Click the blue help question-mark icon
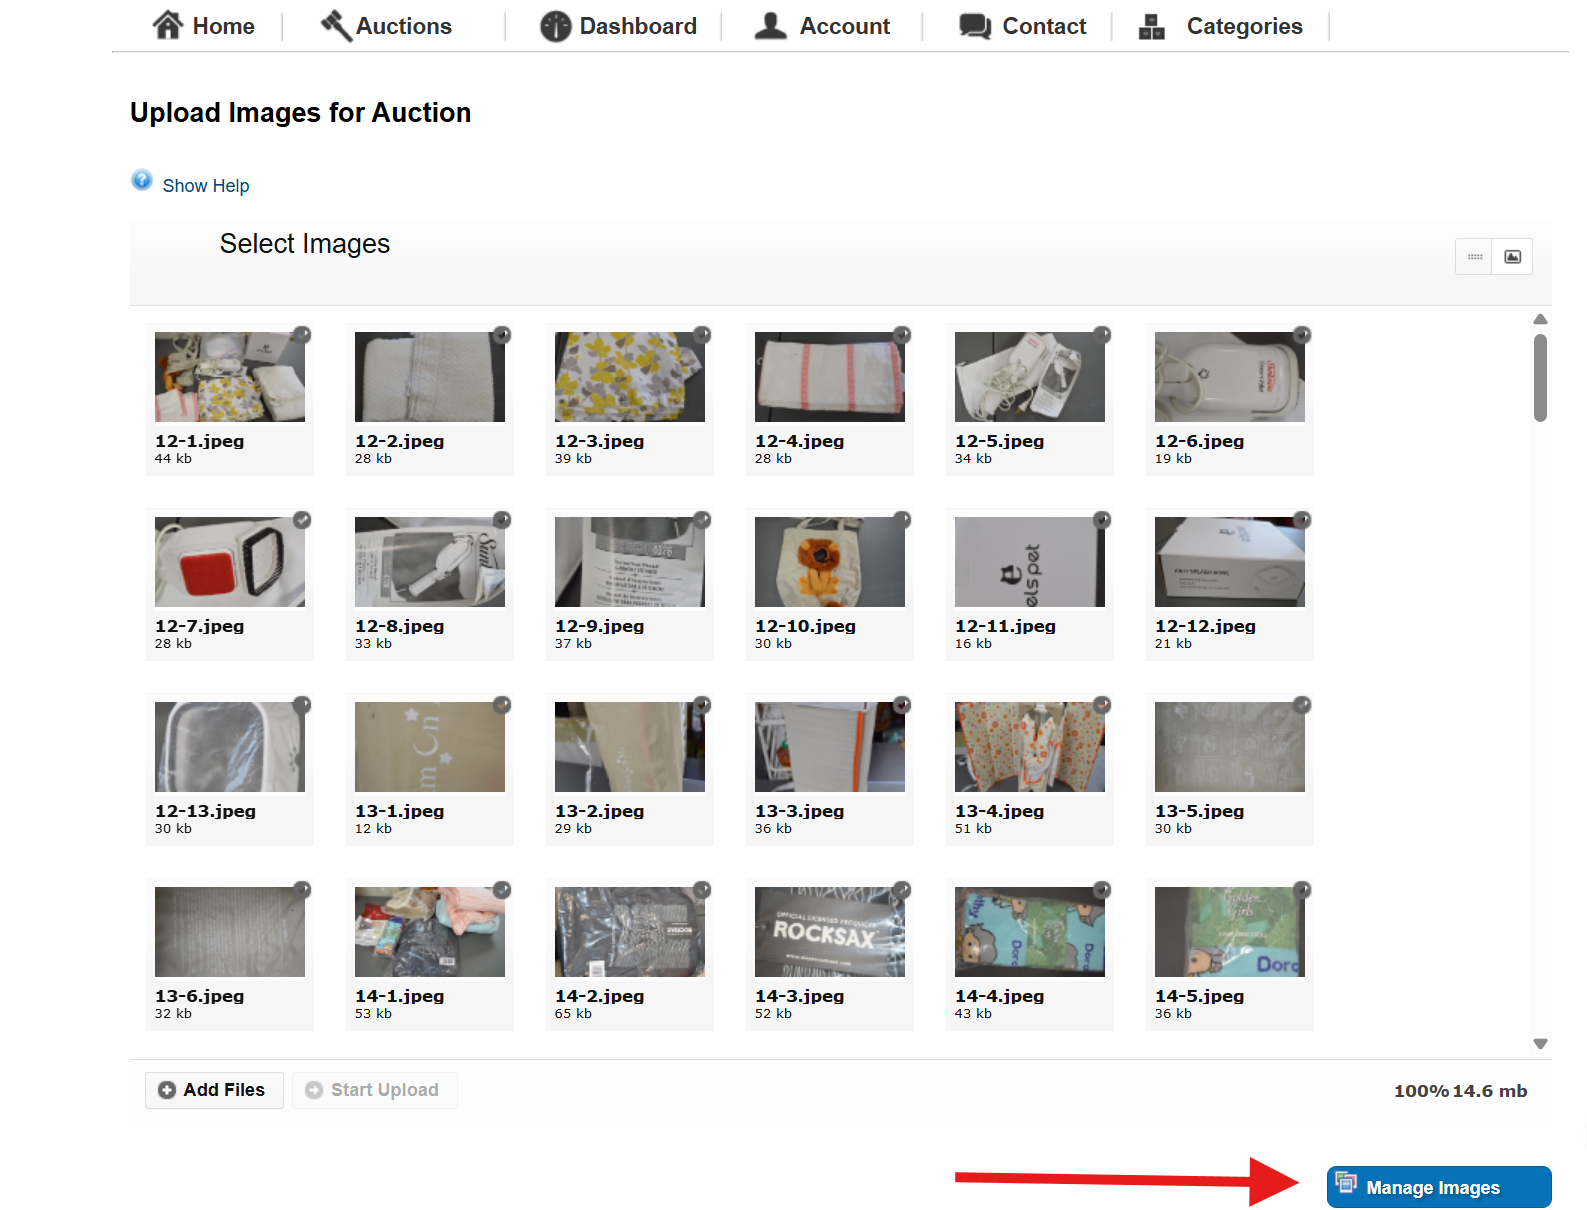The image size is (1587, 1210). pos(142,180)
